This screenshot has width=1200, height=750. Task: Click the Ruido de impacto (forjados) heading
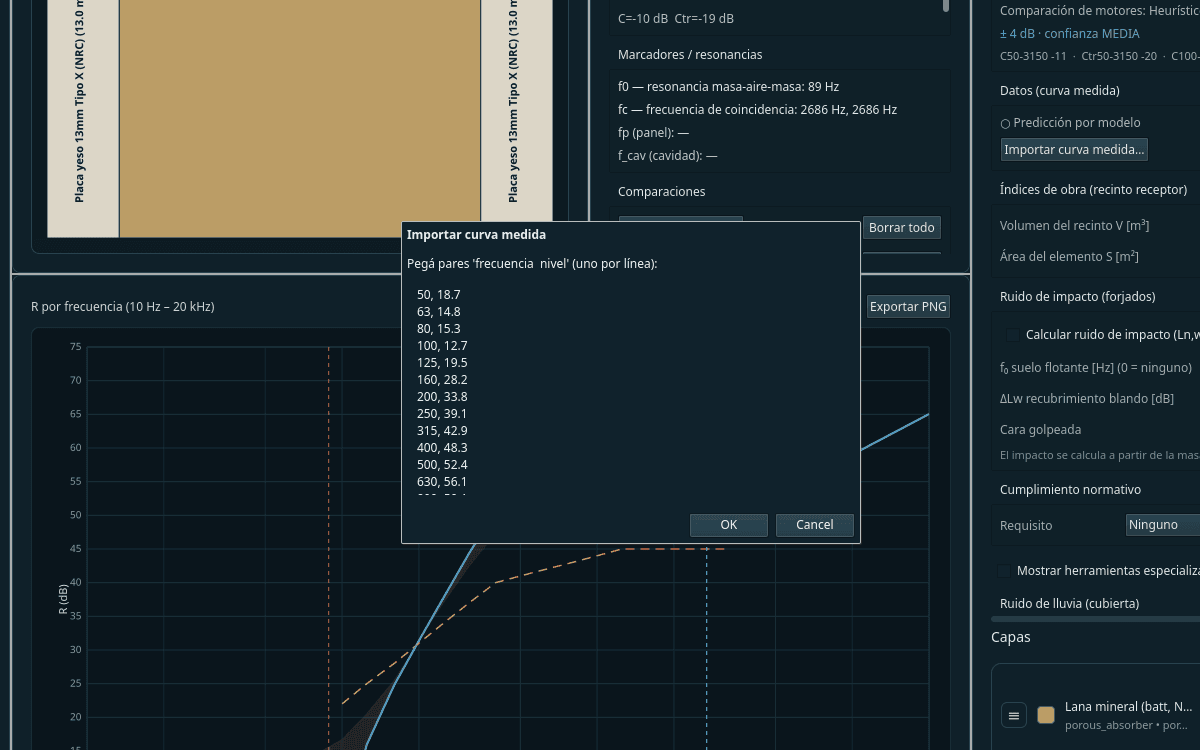pyautogui.click(x=1078, y=297)
